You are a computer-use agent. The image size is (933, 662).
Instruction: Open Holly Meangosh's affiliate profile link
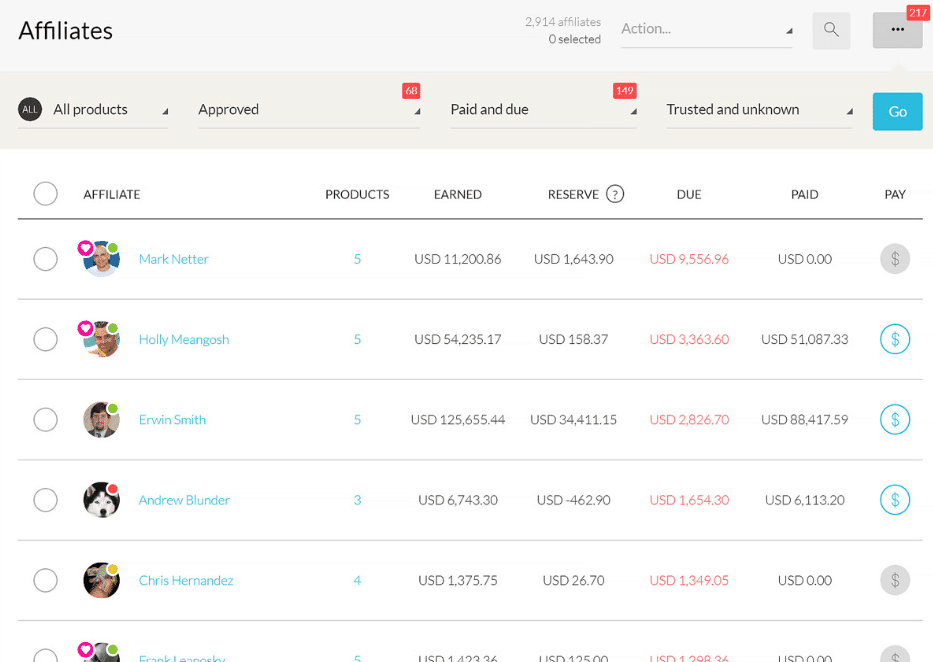click(x=184, y=339)
